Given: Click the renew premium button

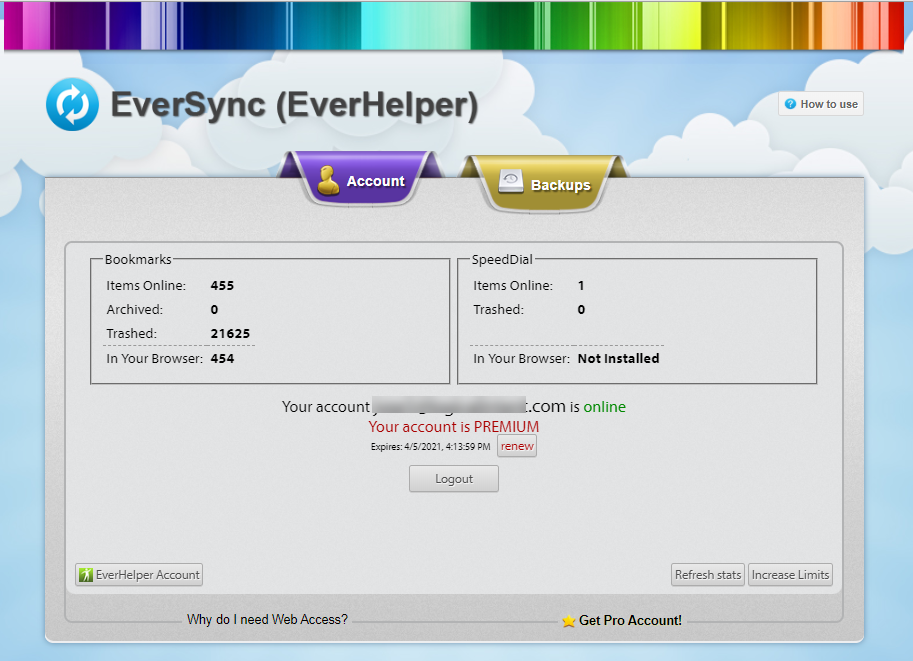Looking at the screenshot, I should click(517, 446).
